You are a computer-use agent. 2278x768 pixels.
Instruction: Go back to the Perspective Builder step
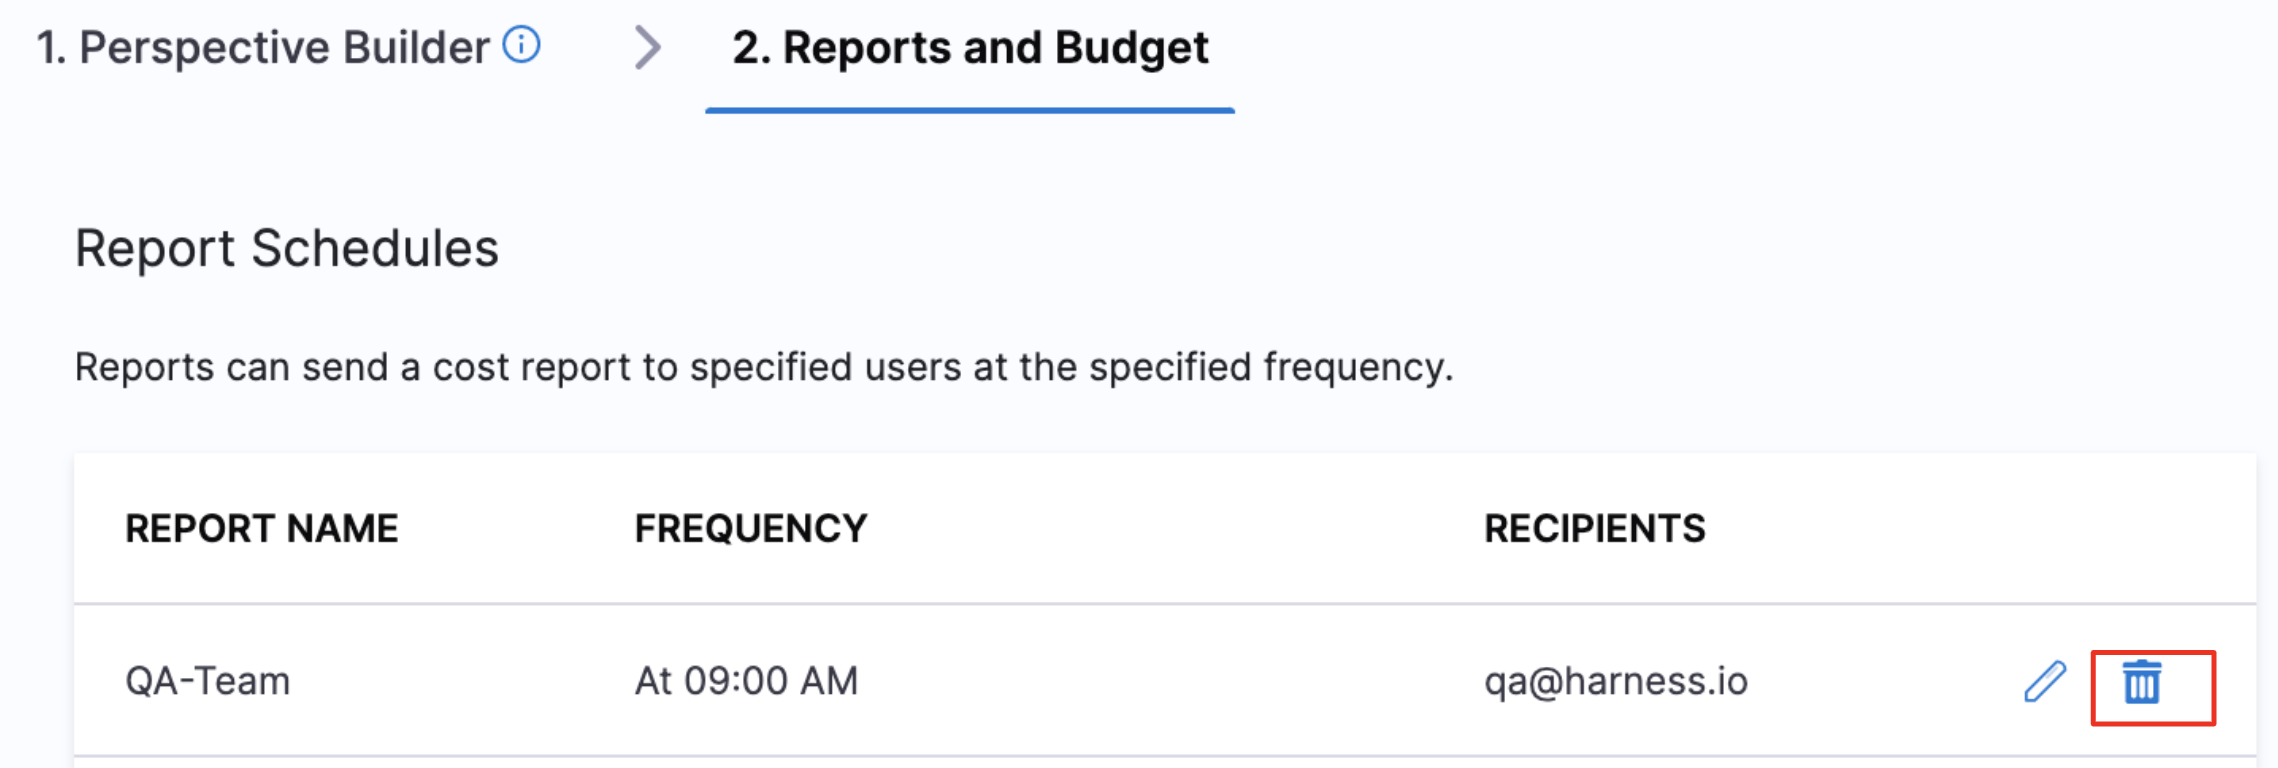[x=263, y=47]
